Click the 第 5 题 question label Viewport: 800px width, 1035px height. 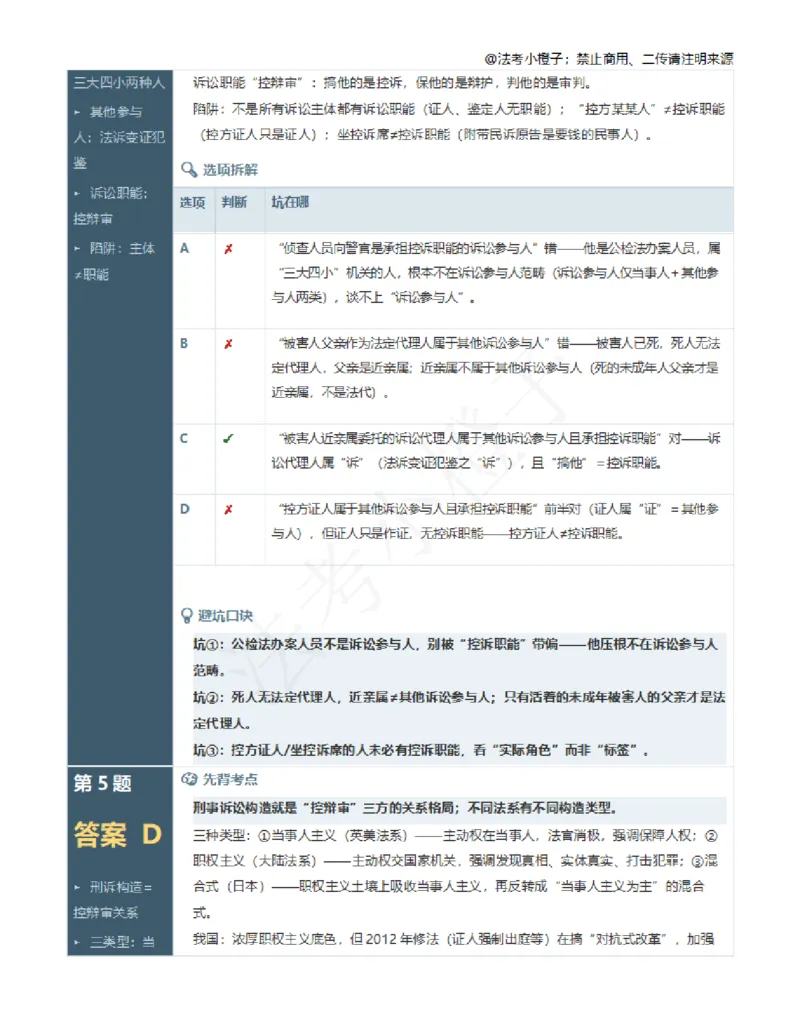(x=102, y=784)
